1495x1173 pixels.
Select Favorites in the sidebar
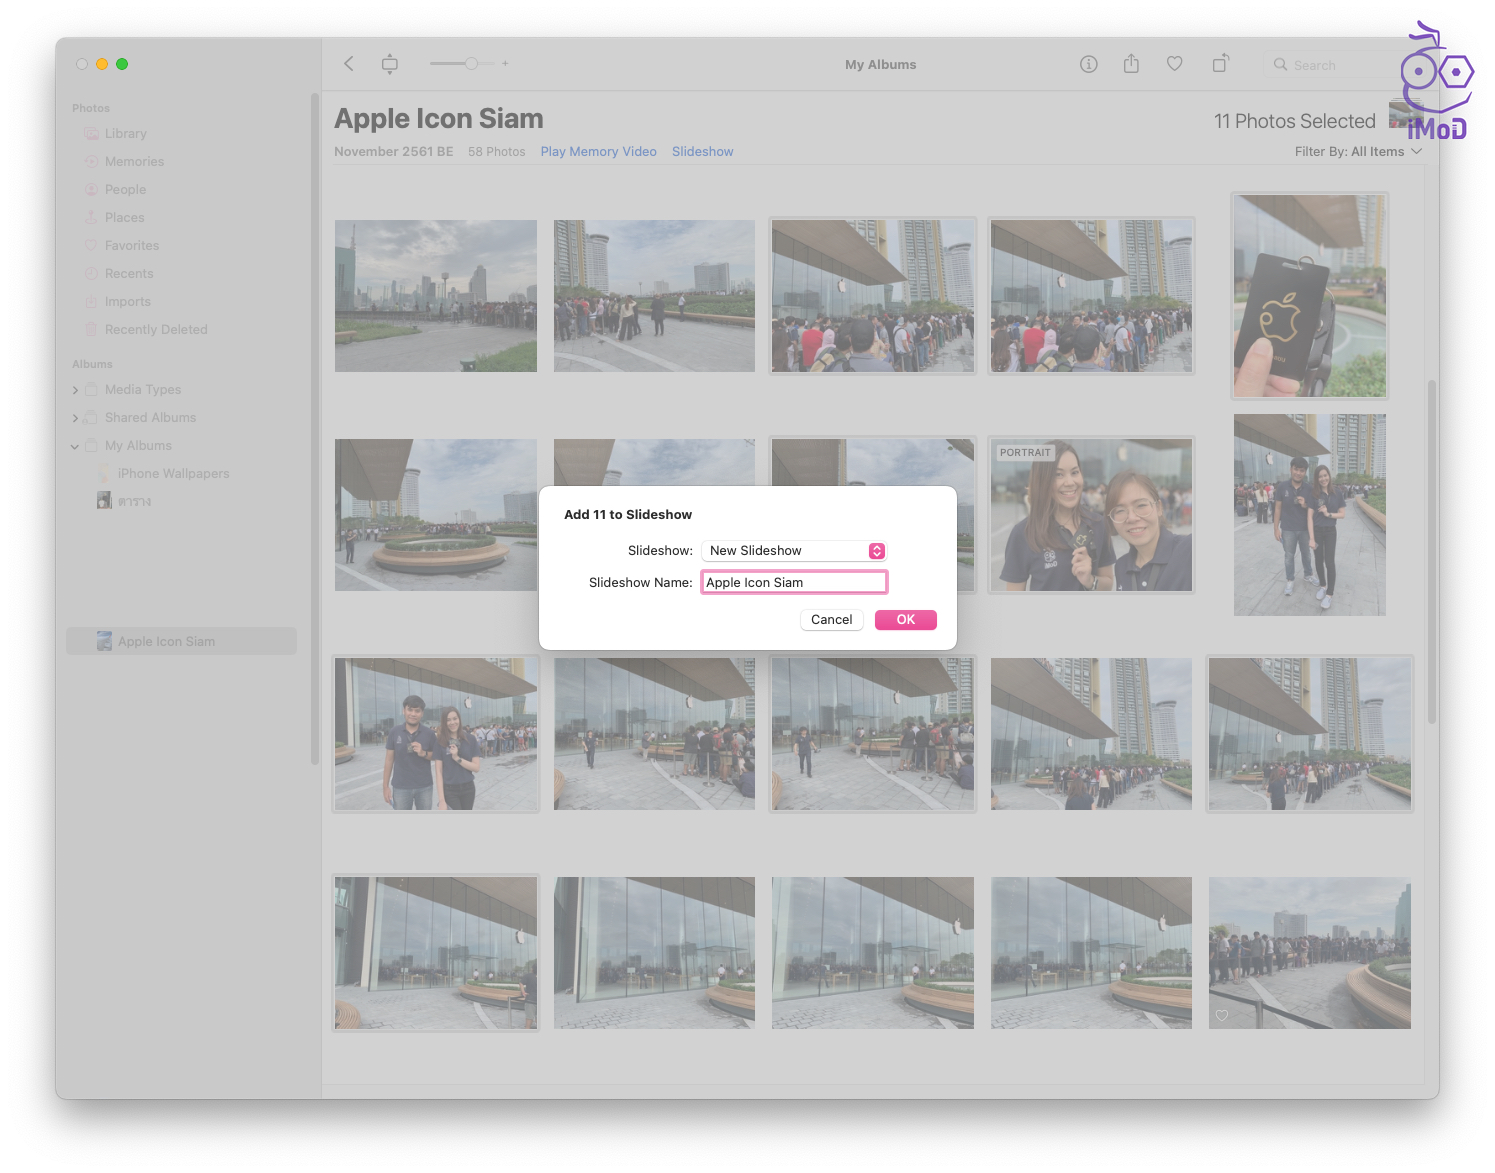[x=131, y=246]
